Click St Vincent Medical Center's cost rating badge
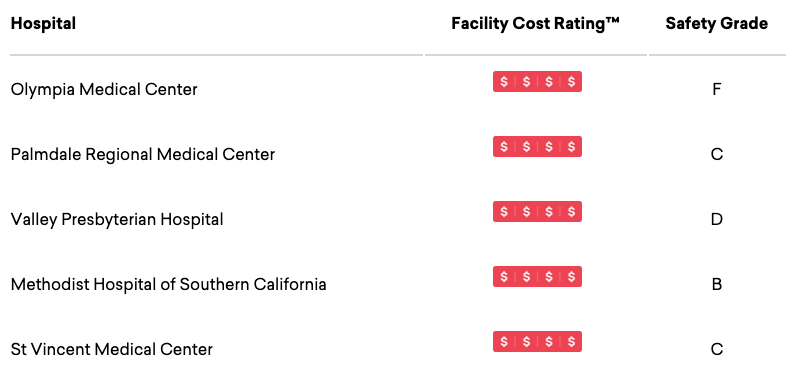The height and width of the screenshot is (378, 796). coord(537,341)
